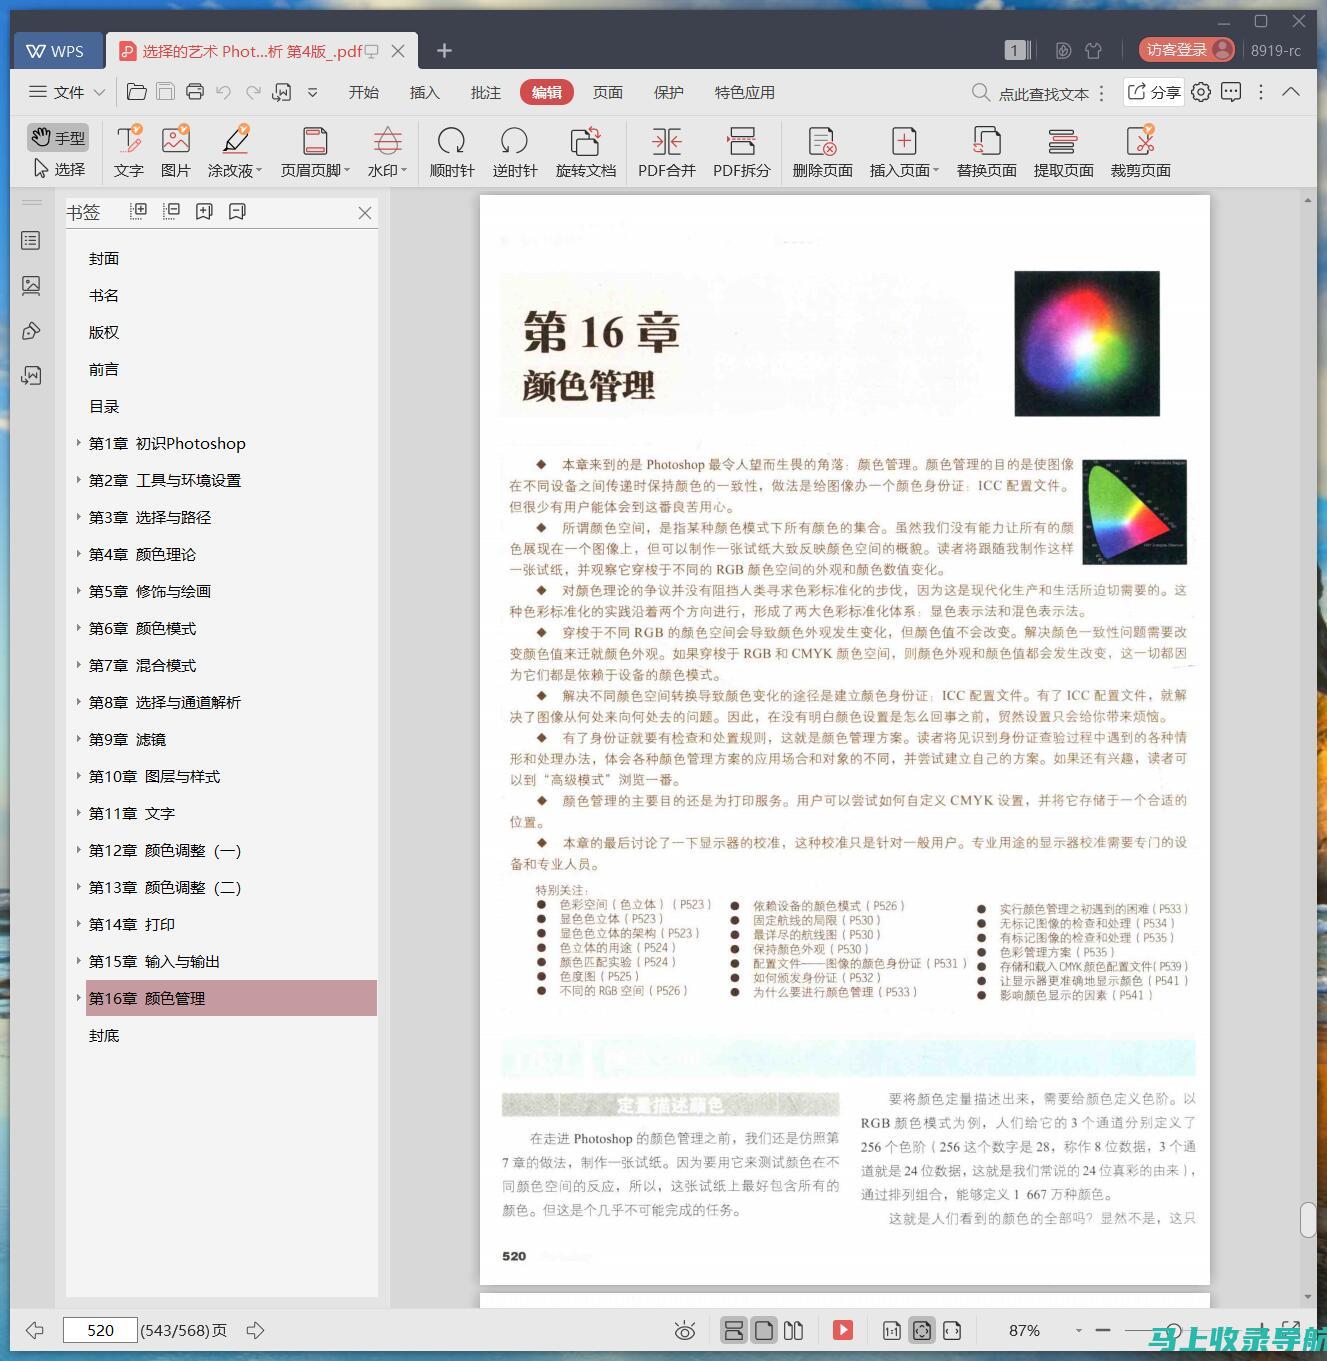
Task: Click the 图片 image tool
Action: click(x=175, y=152)
